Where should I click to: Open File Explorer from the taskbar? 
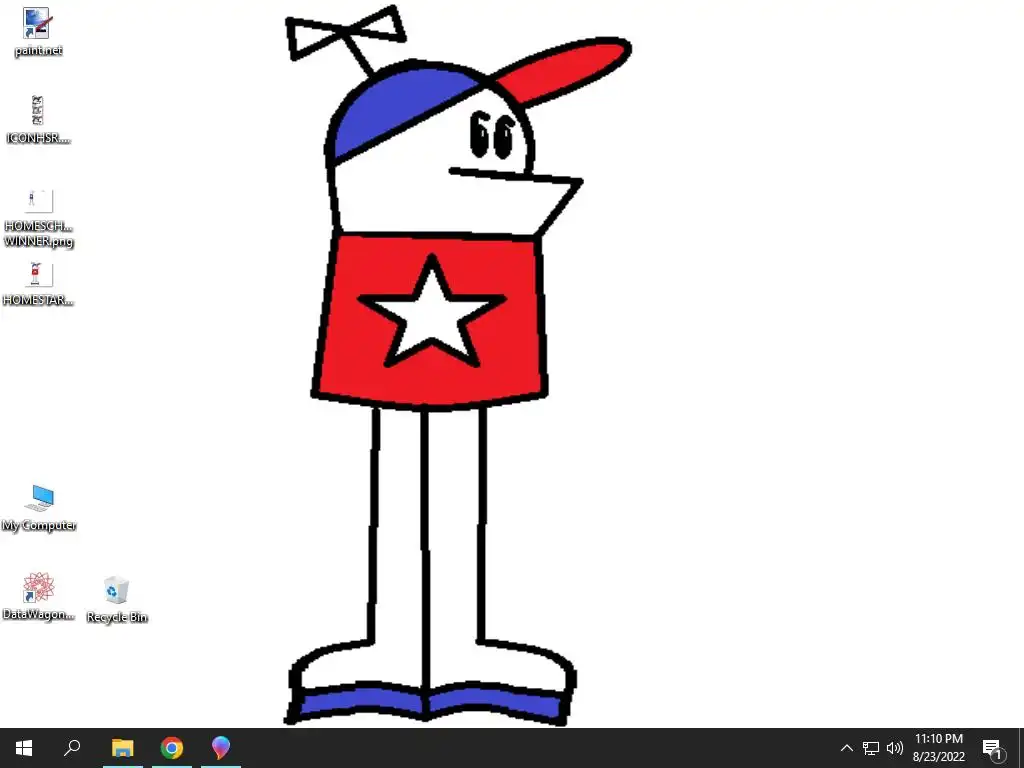coord(122,748)
